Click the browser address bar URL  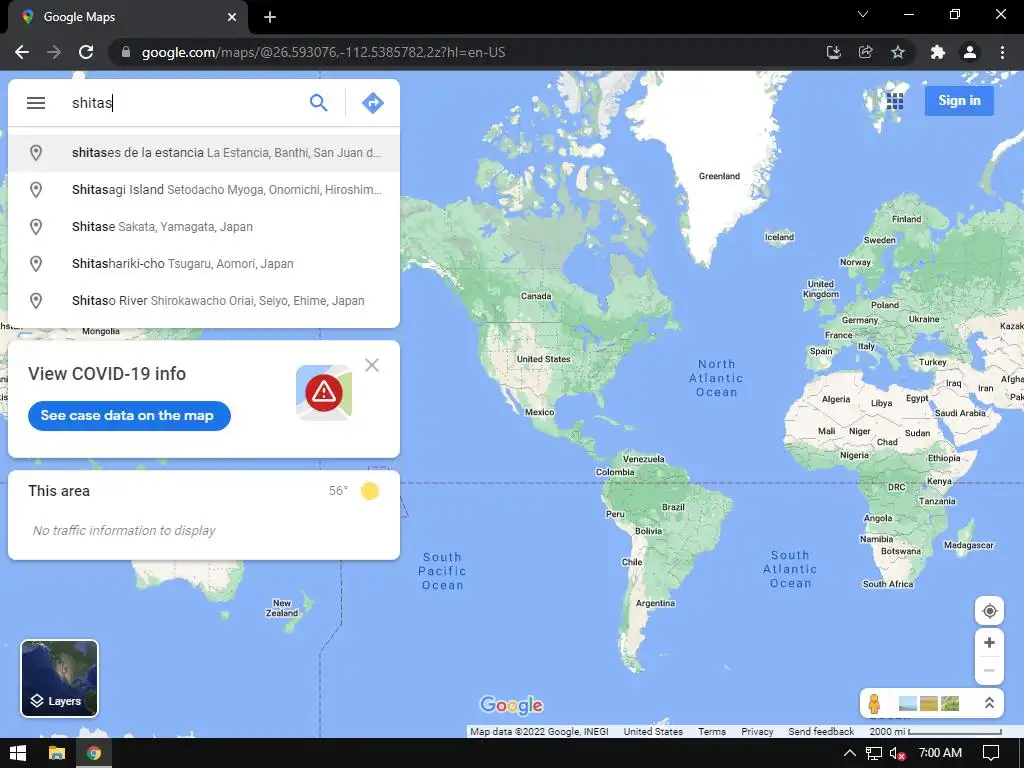(323, 52)
